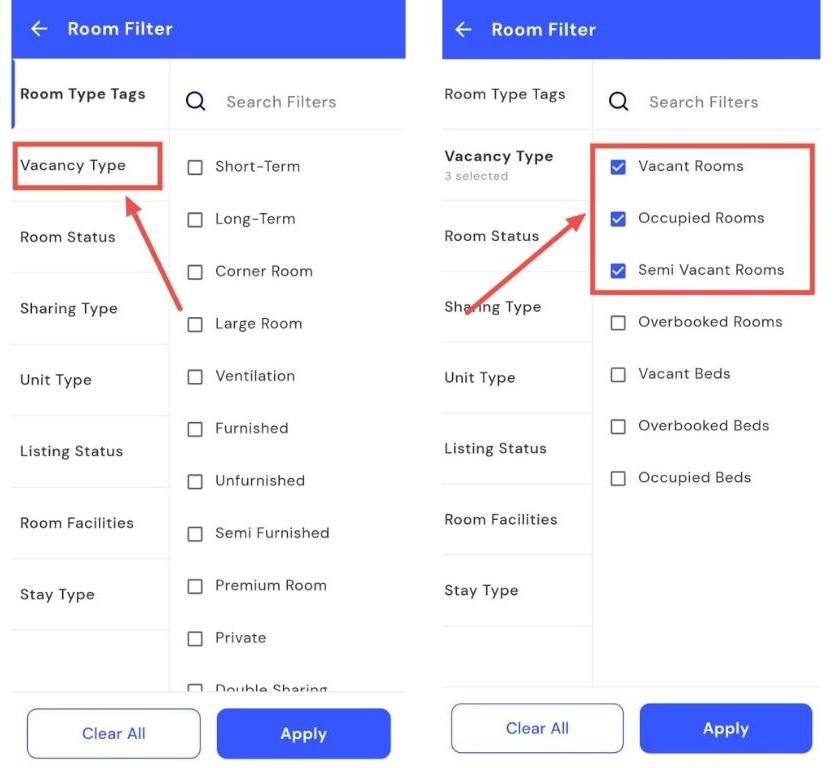The width and height of the screenshot is (838, 768).
Task: Tick the Overbooked Rooms checkbox
Action: pos(618,322)
